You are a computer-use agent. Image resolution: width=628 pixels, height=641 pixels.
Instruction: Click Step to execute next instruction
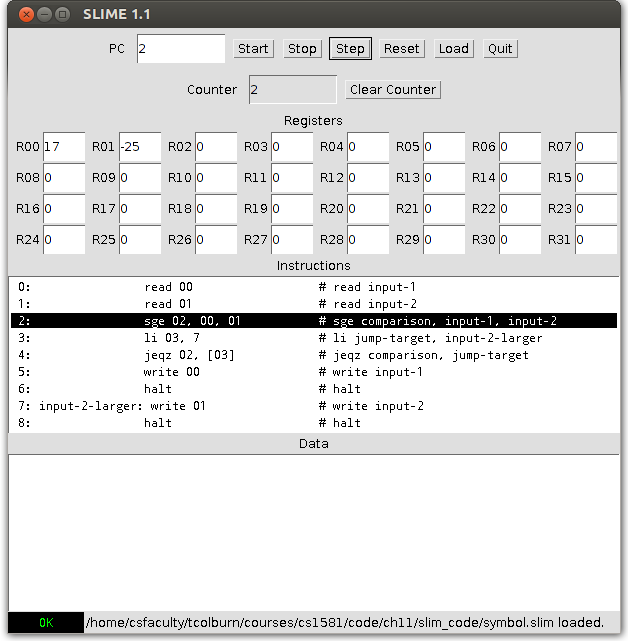(350, 49)
